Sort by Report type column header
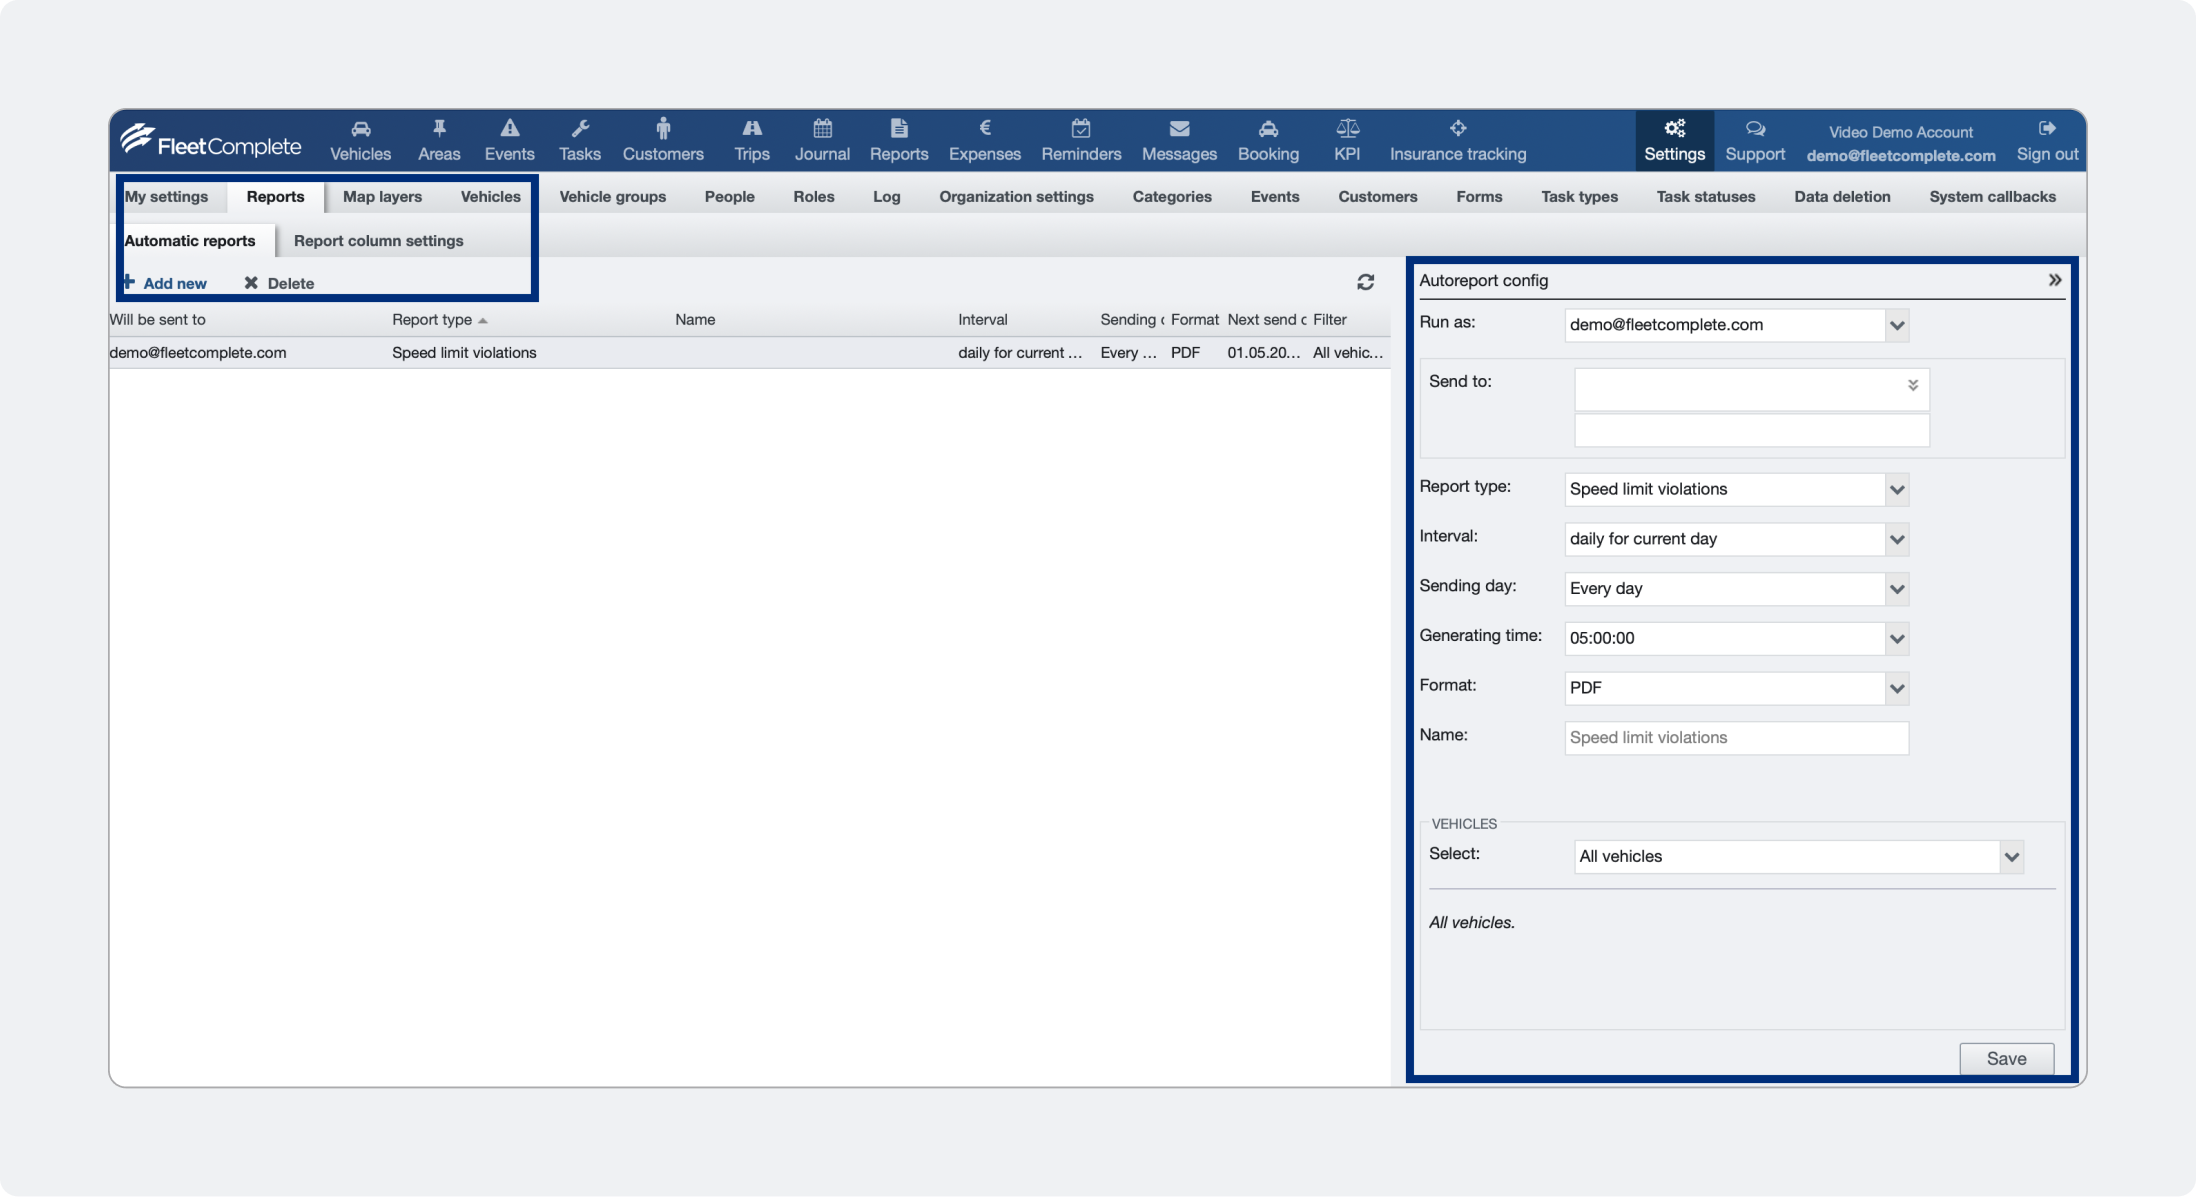This screenshot has width=2196, height=1197. 439,320
